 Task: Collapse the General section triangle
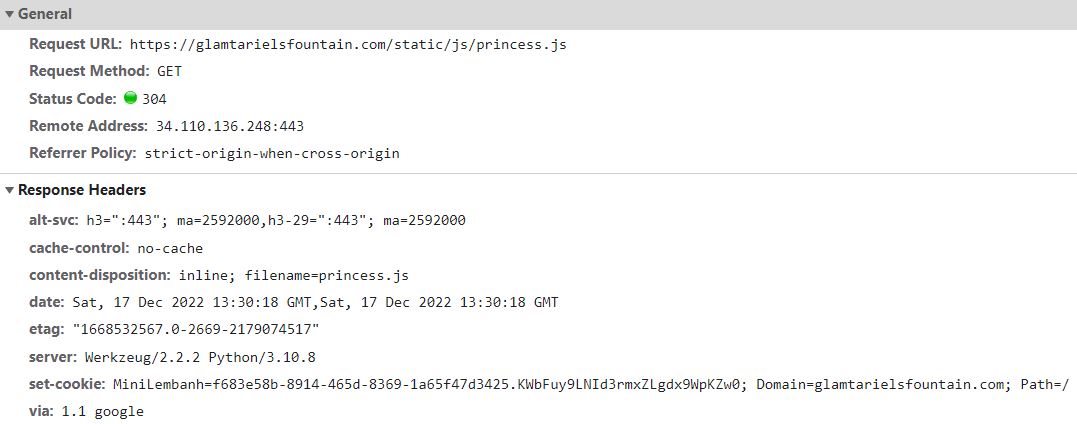9,14
